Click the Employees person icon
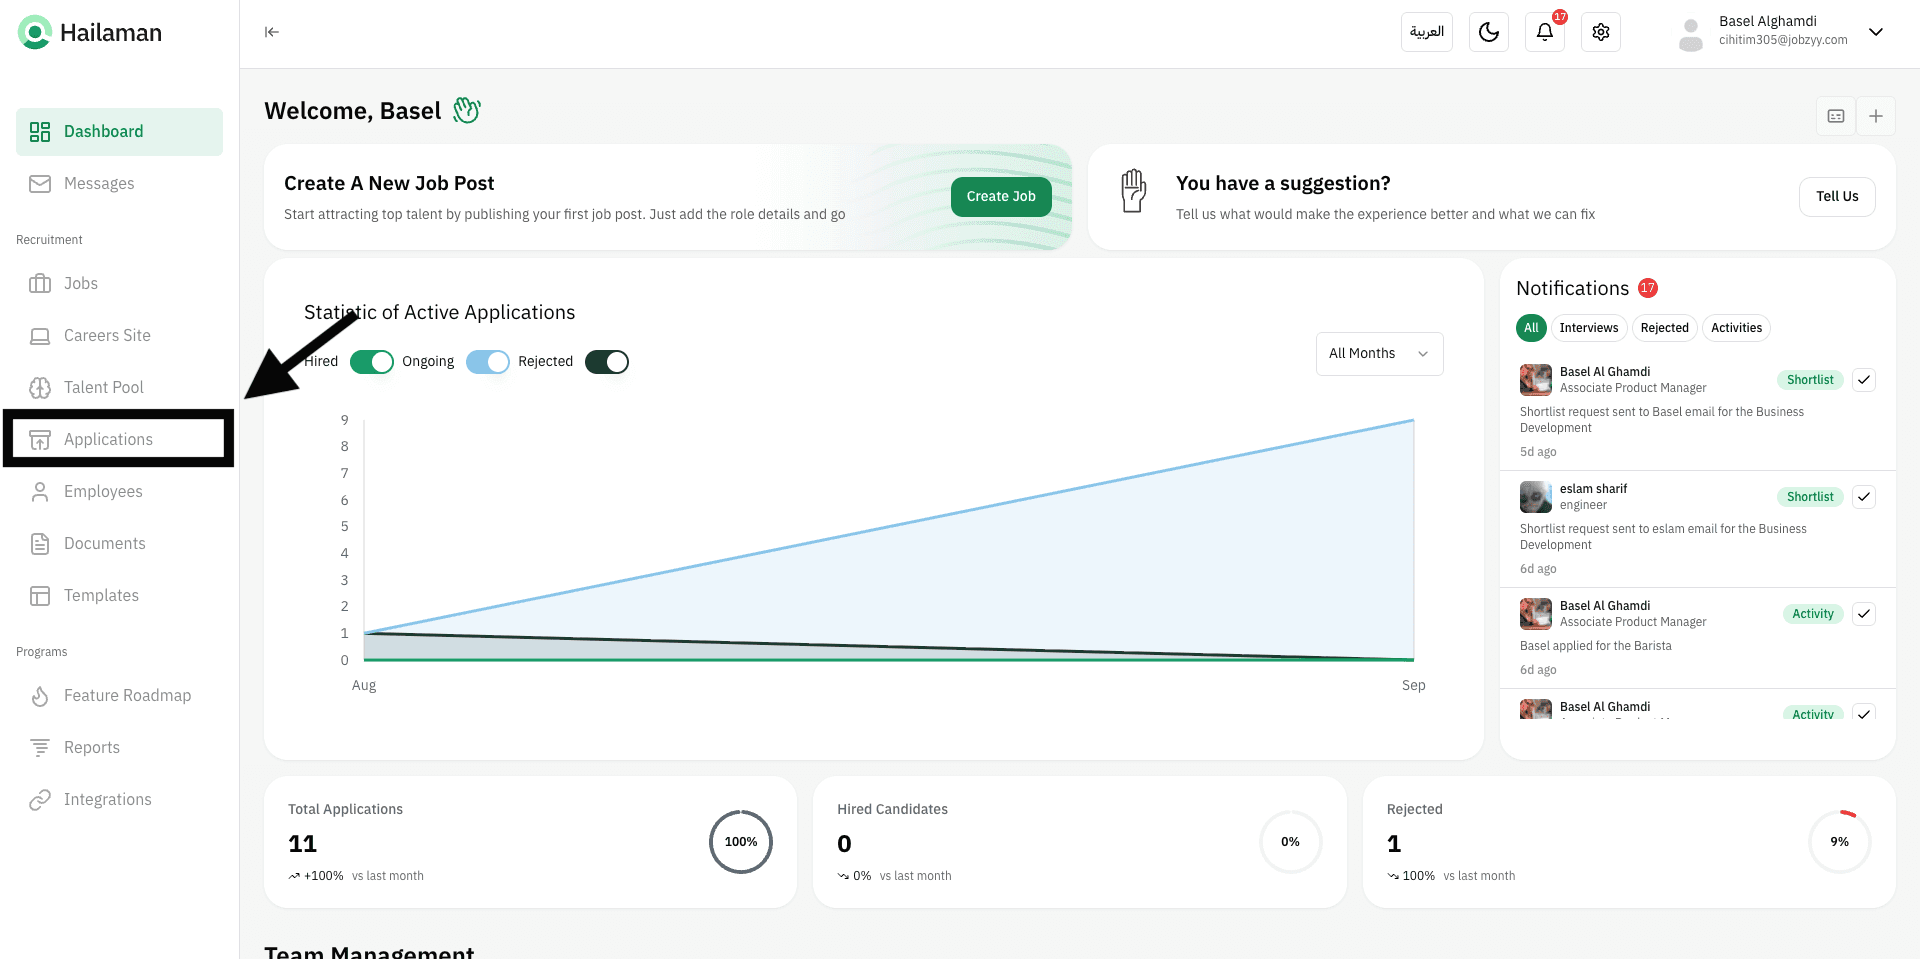 (x=40, y=492)
